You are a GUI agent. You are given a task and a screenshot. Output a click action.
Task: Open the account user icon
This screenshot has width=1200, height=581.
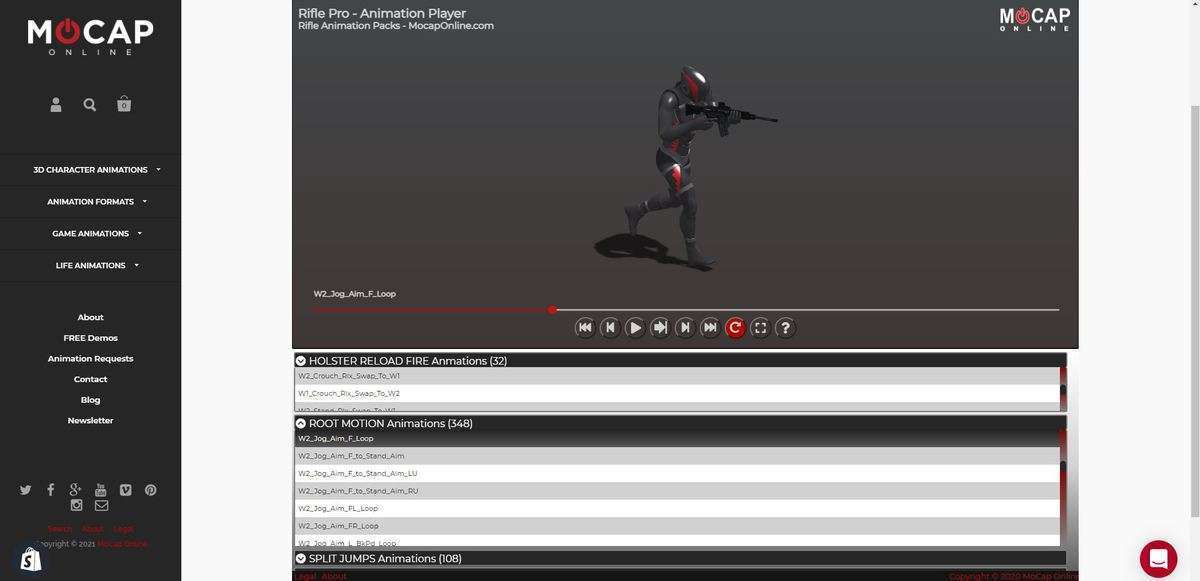click(x=56, y=104)
